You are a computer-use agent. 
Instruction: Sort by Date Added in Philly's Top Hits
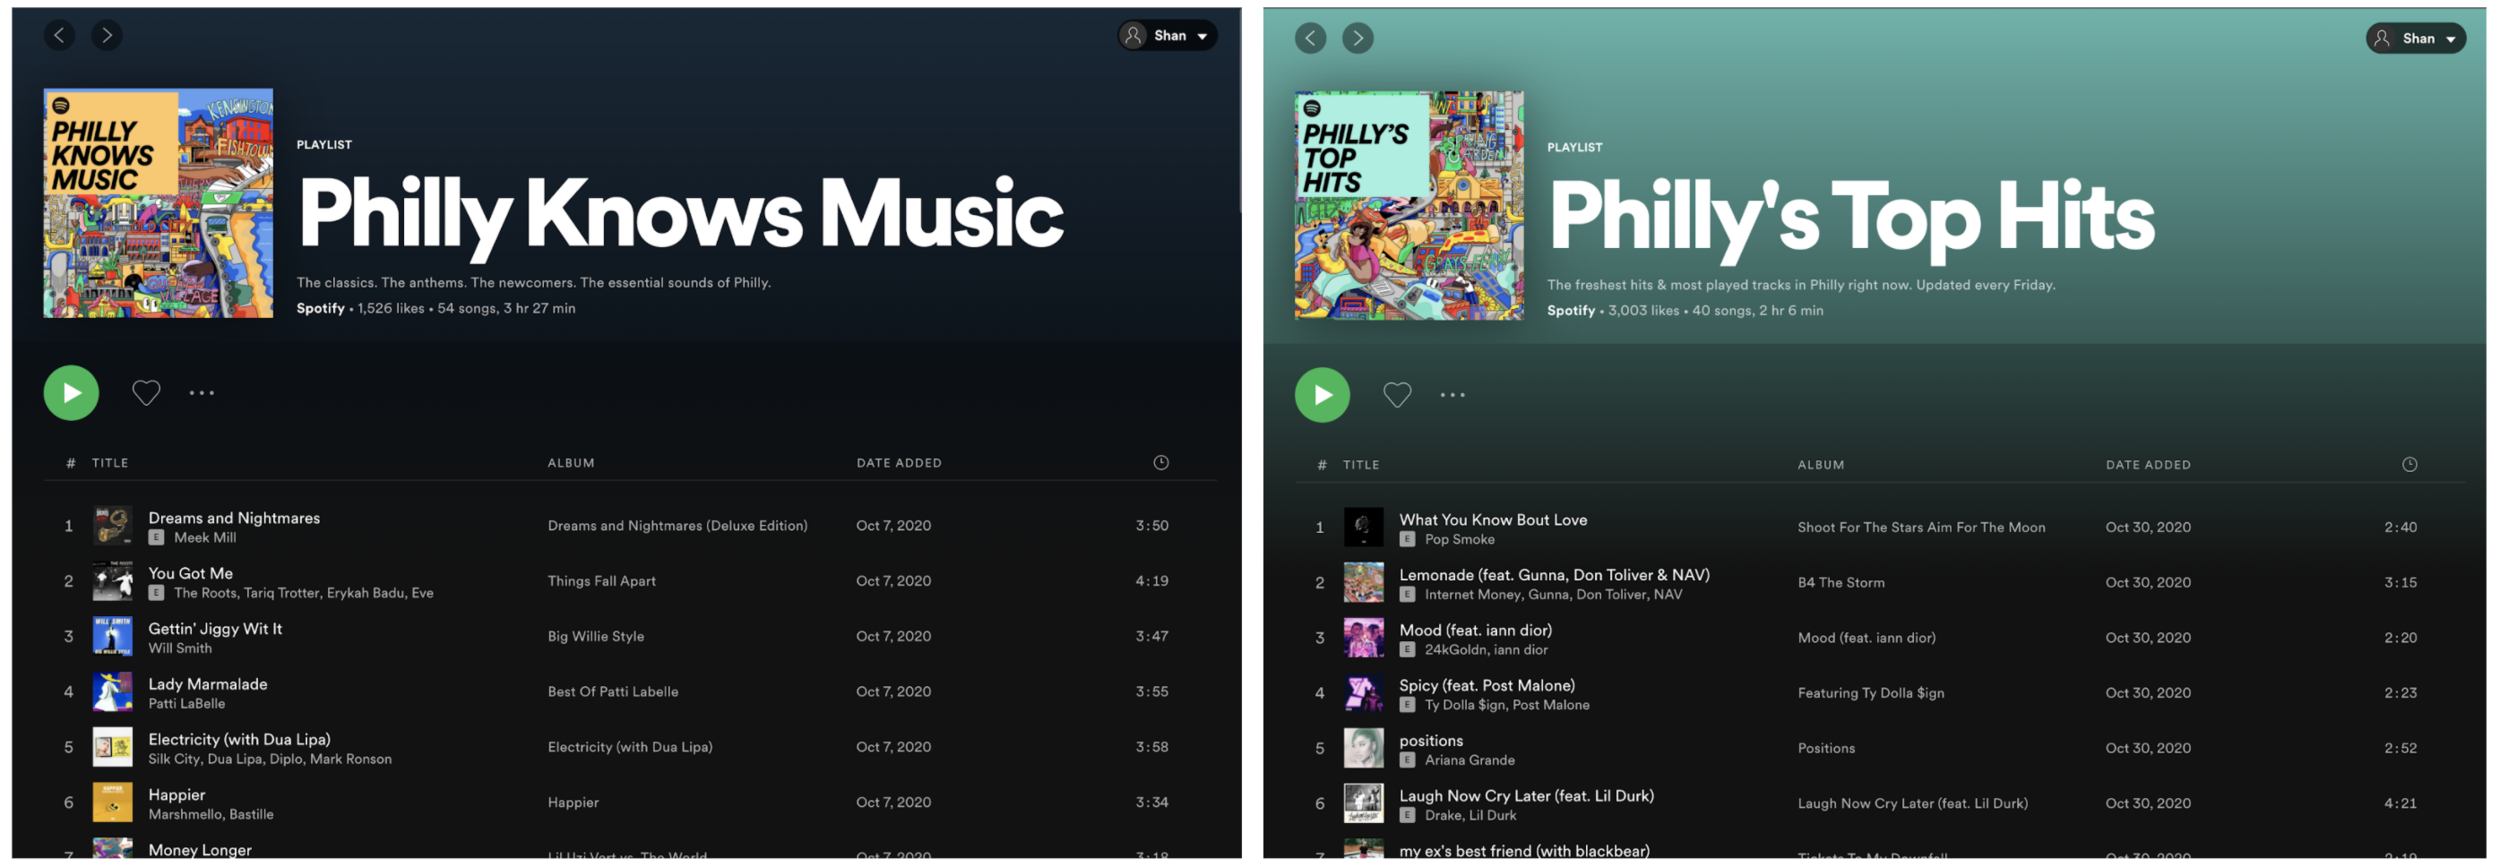2148,465
